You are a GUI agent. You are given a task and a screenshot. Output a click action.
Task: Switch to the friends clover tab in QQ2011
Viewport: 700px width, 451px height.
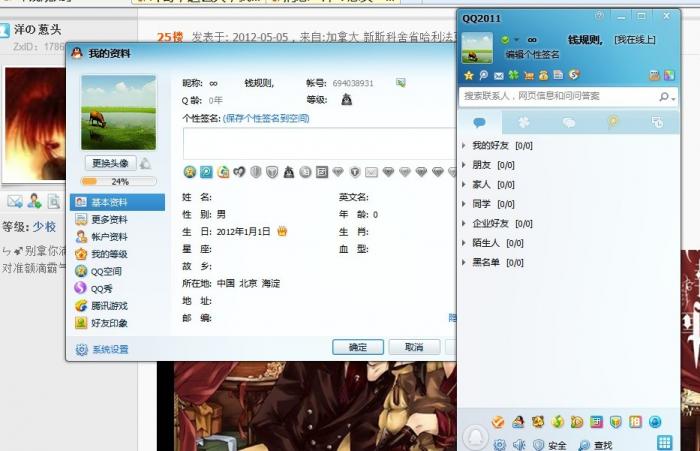524,122
